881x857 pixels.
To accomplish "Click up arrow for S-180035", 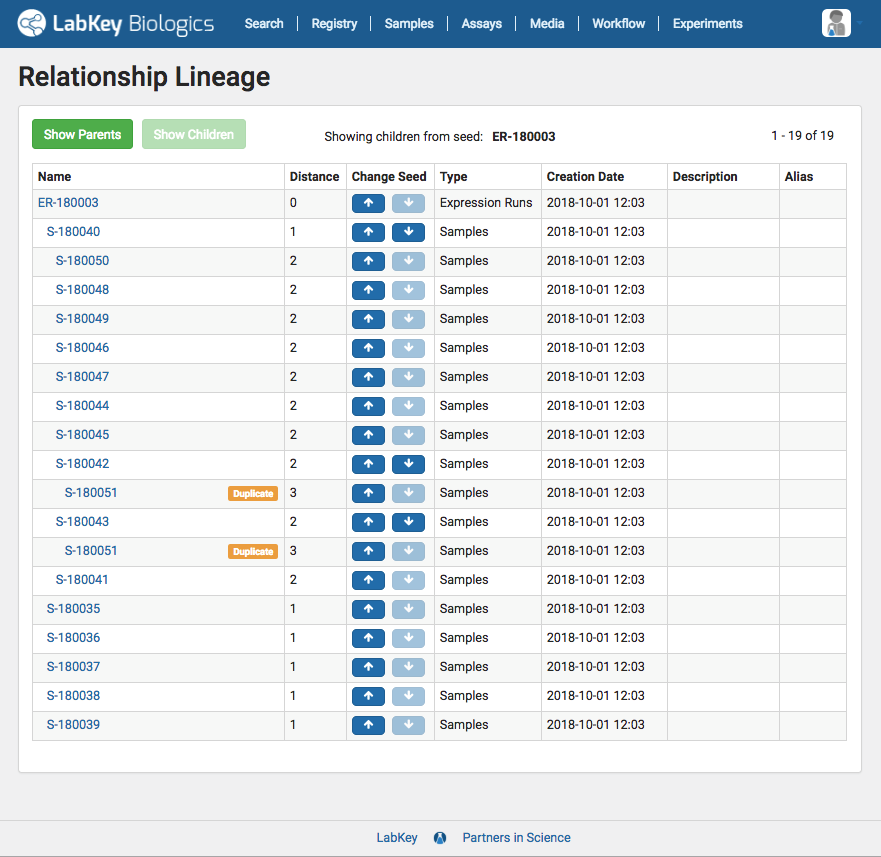I will (x=368, y=609).
